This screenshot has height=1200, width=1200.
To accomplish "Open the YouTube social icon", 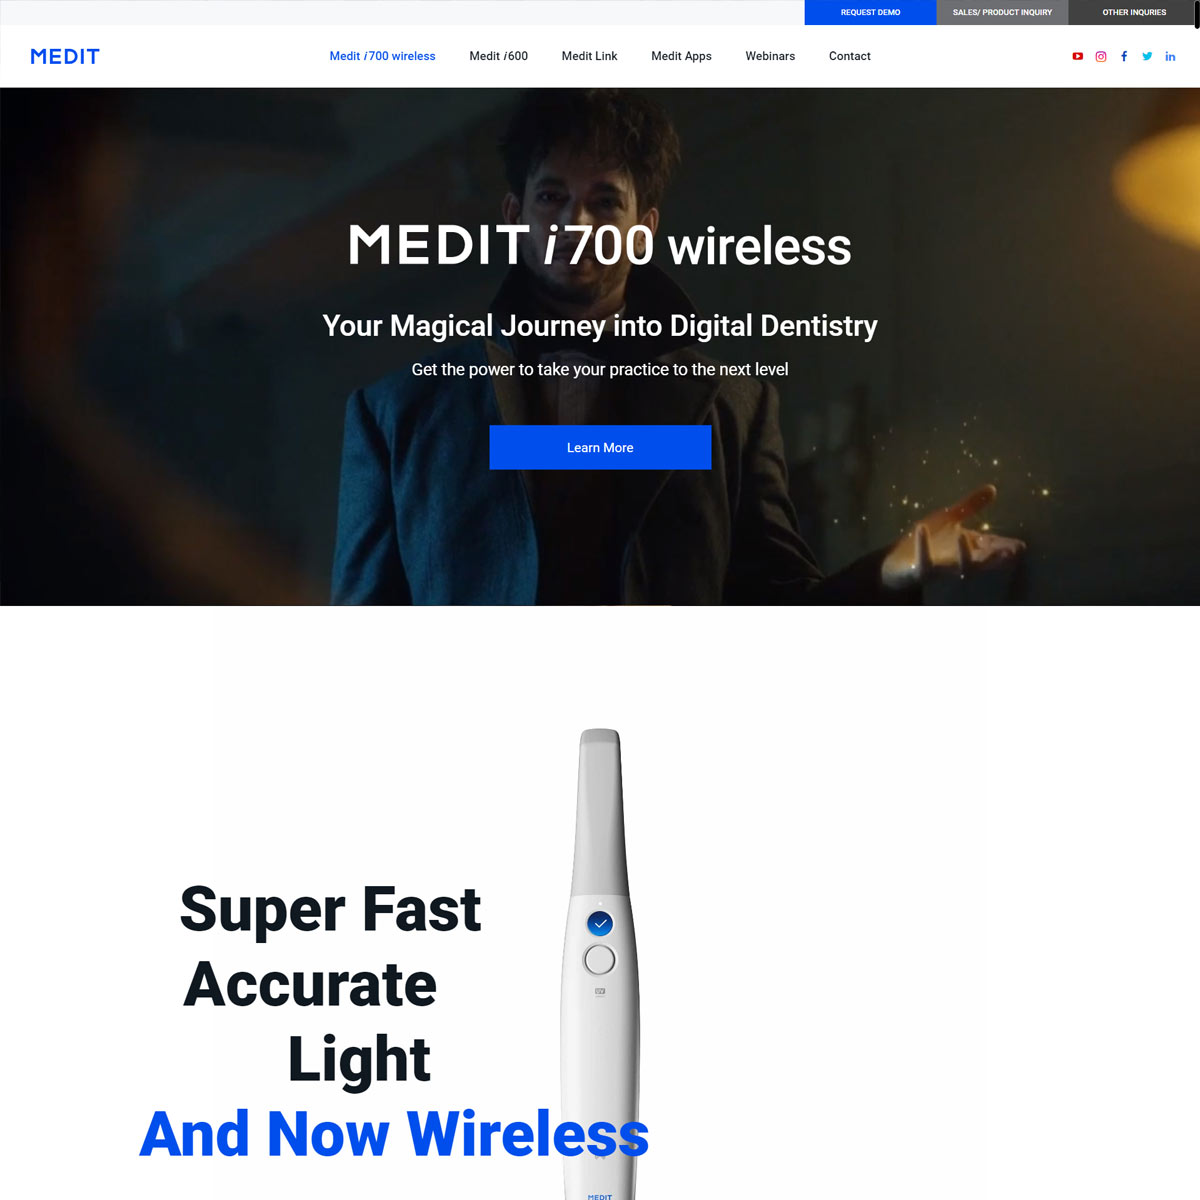I will (x=1077, y=56).
